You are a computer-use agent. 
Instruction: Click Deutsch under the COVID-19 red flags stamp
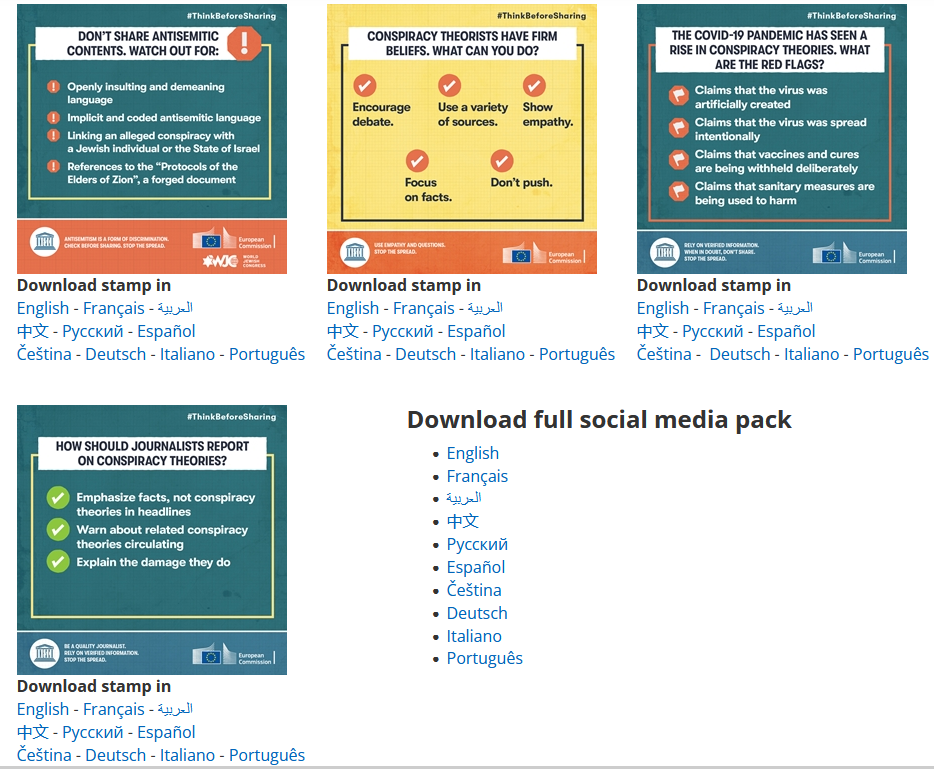pyautogui.click(x=740, y=354)
